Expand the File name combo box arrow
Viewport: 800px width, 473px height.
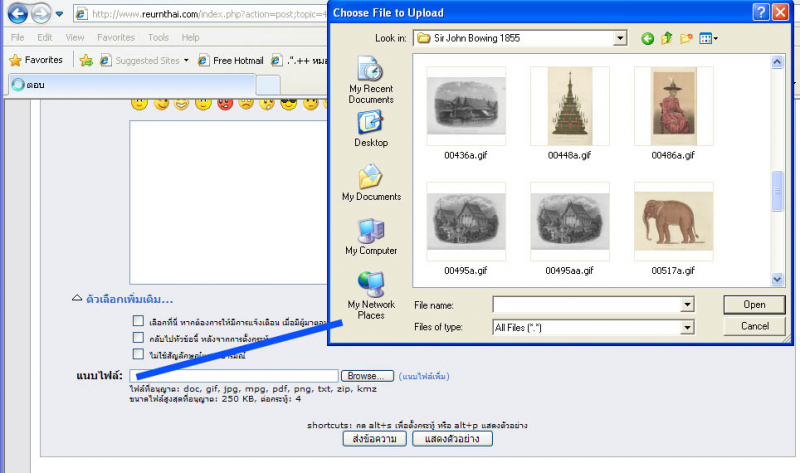click(x=687, y=305)
